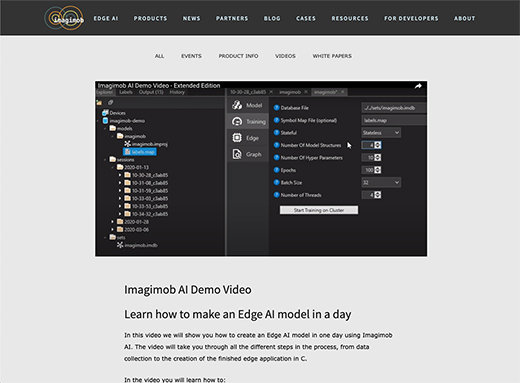Click the video share arrow icon
Viewport: 520px width, 383px height.
click(x=418, y=86)
